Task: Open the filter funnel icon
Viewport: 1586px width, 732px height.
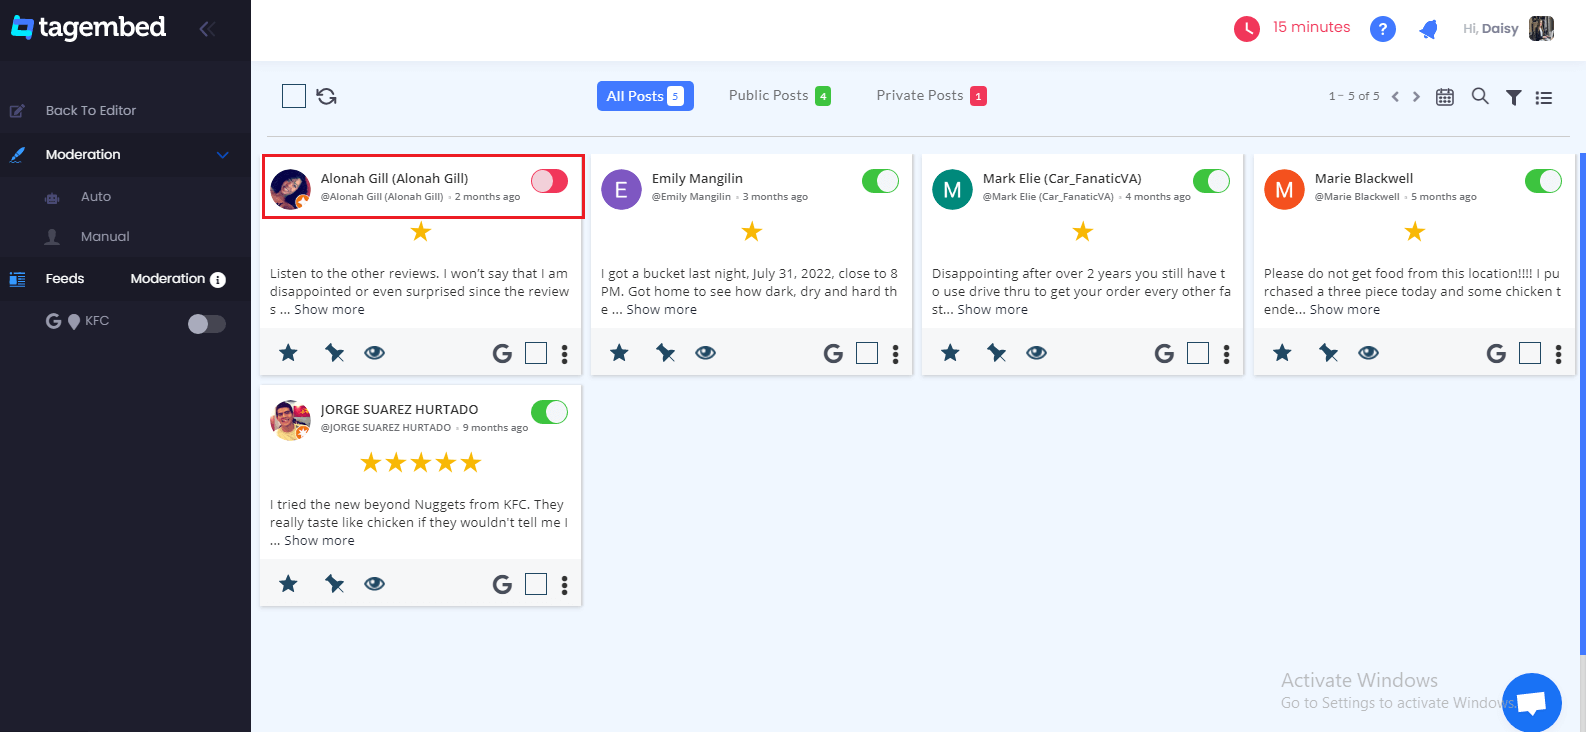Action: [x=1514, y=97]
